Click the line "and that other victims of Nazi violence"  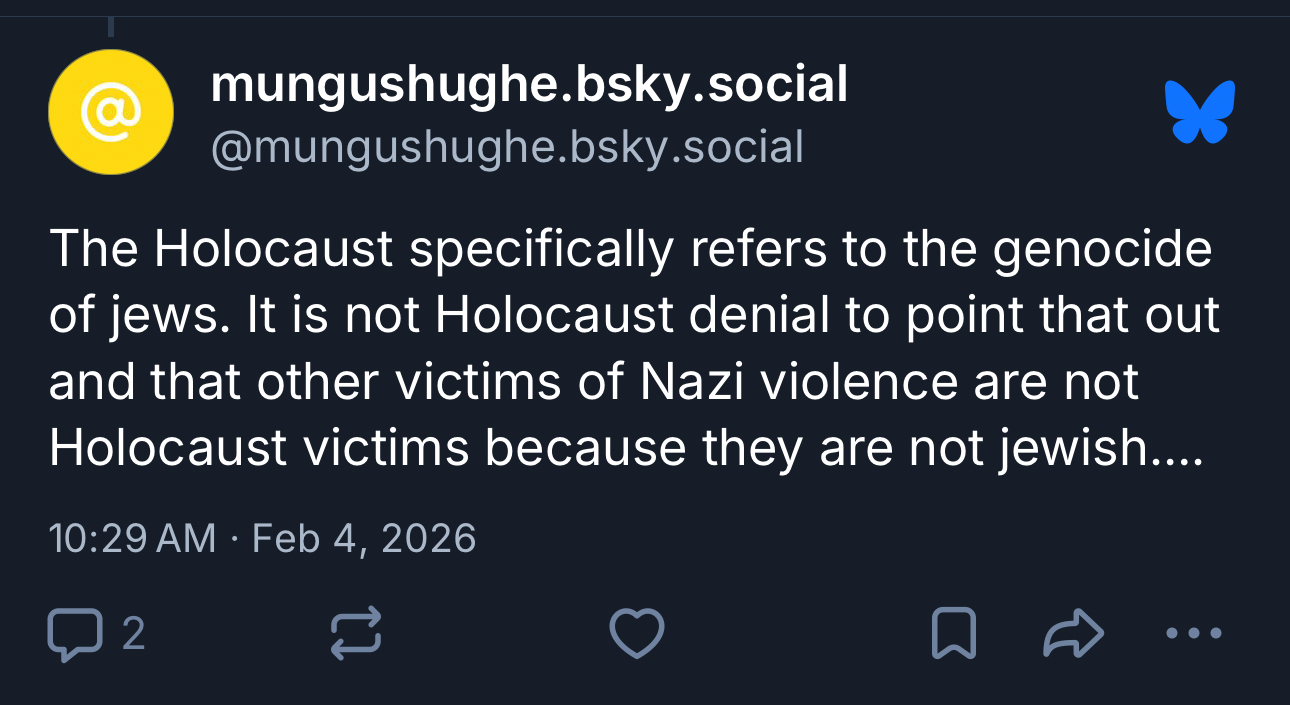click(x=593, y=382)
